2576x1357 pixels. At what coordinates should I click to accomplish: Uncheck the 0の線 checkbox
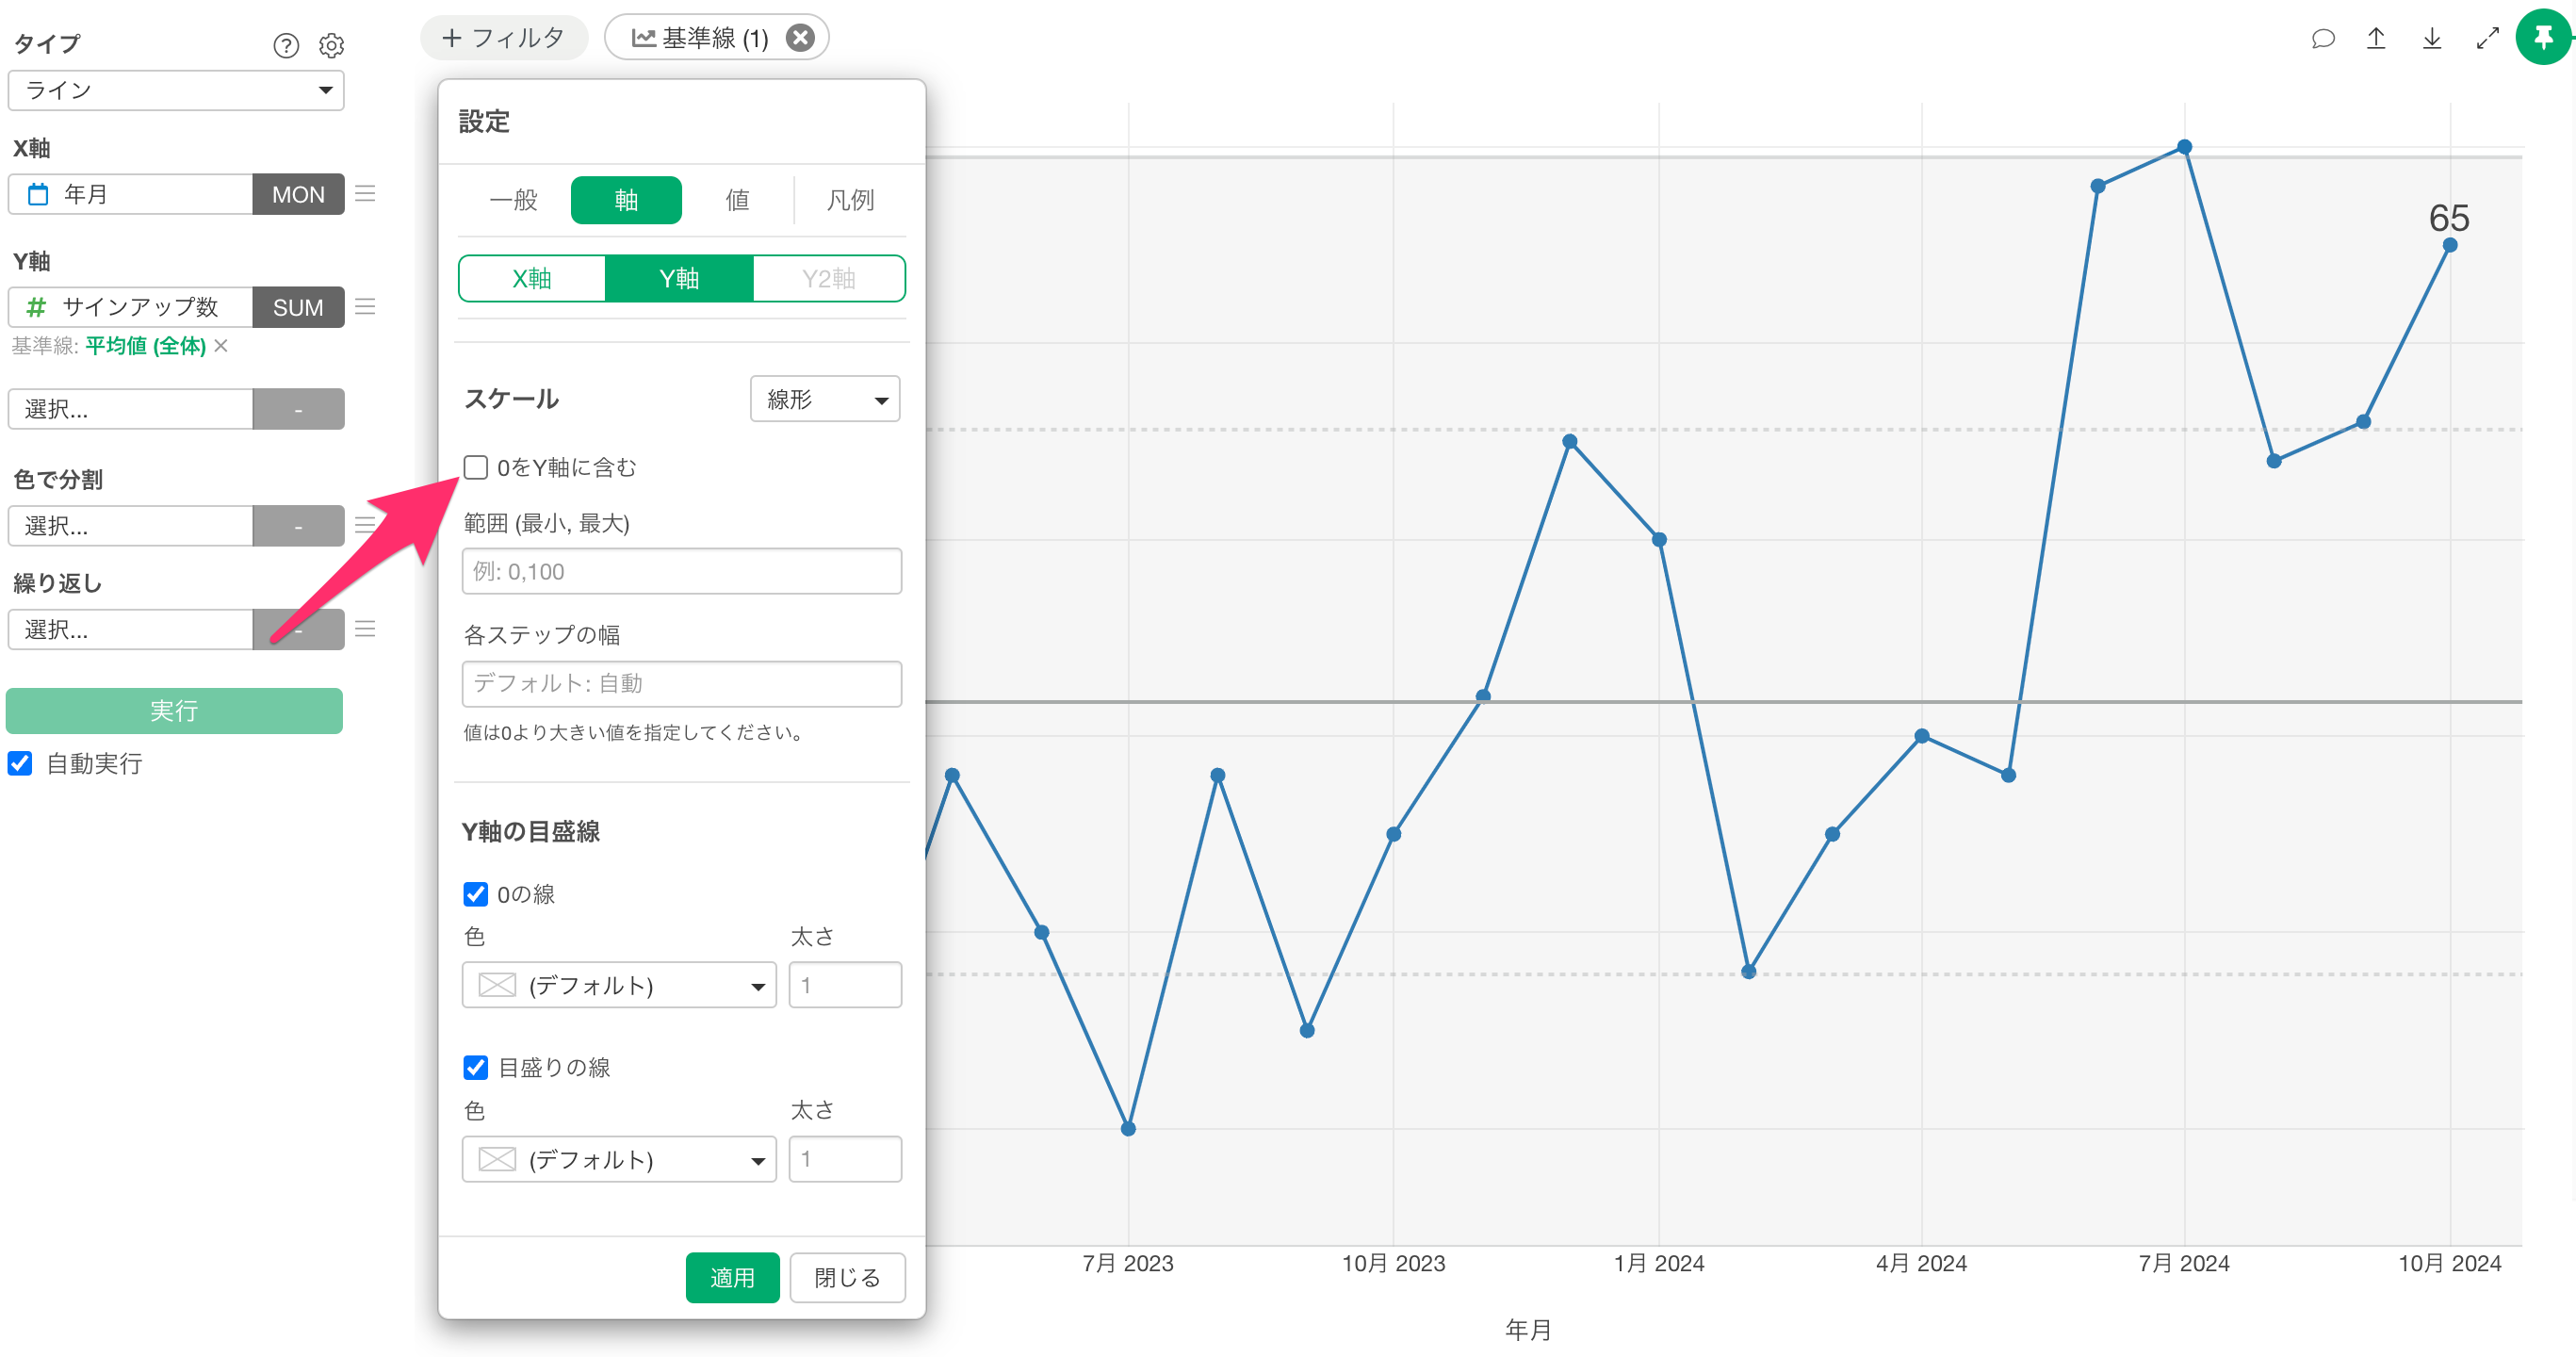pyautogui.click(x=476, y=894)
